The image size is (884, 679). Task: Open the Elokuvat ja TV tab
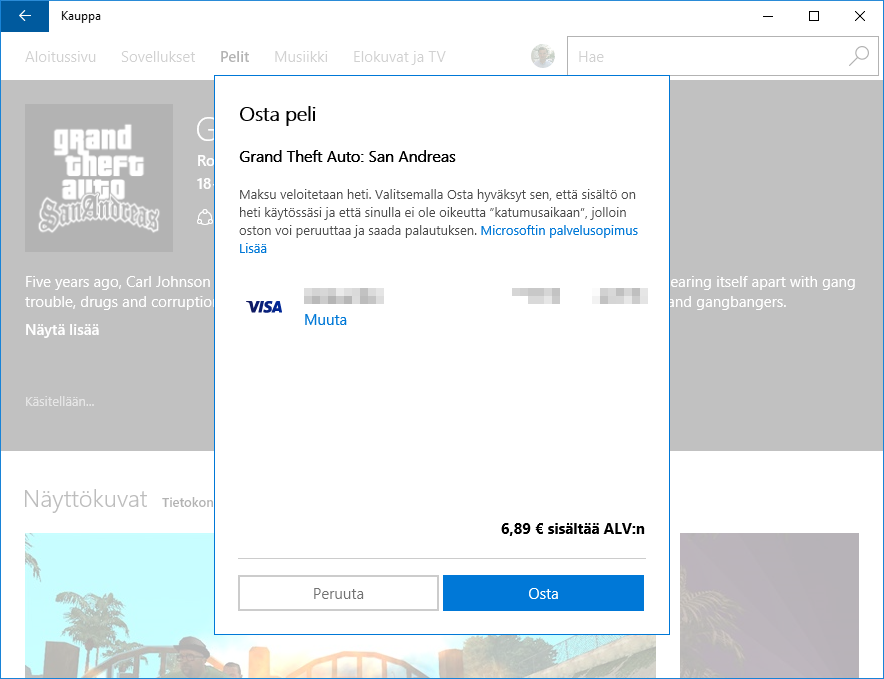(399, 57)
